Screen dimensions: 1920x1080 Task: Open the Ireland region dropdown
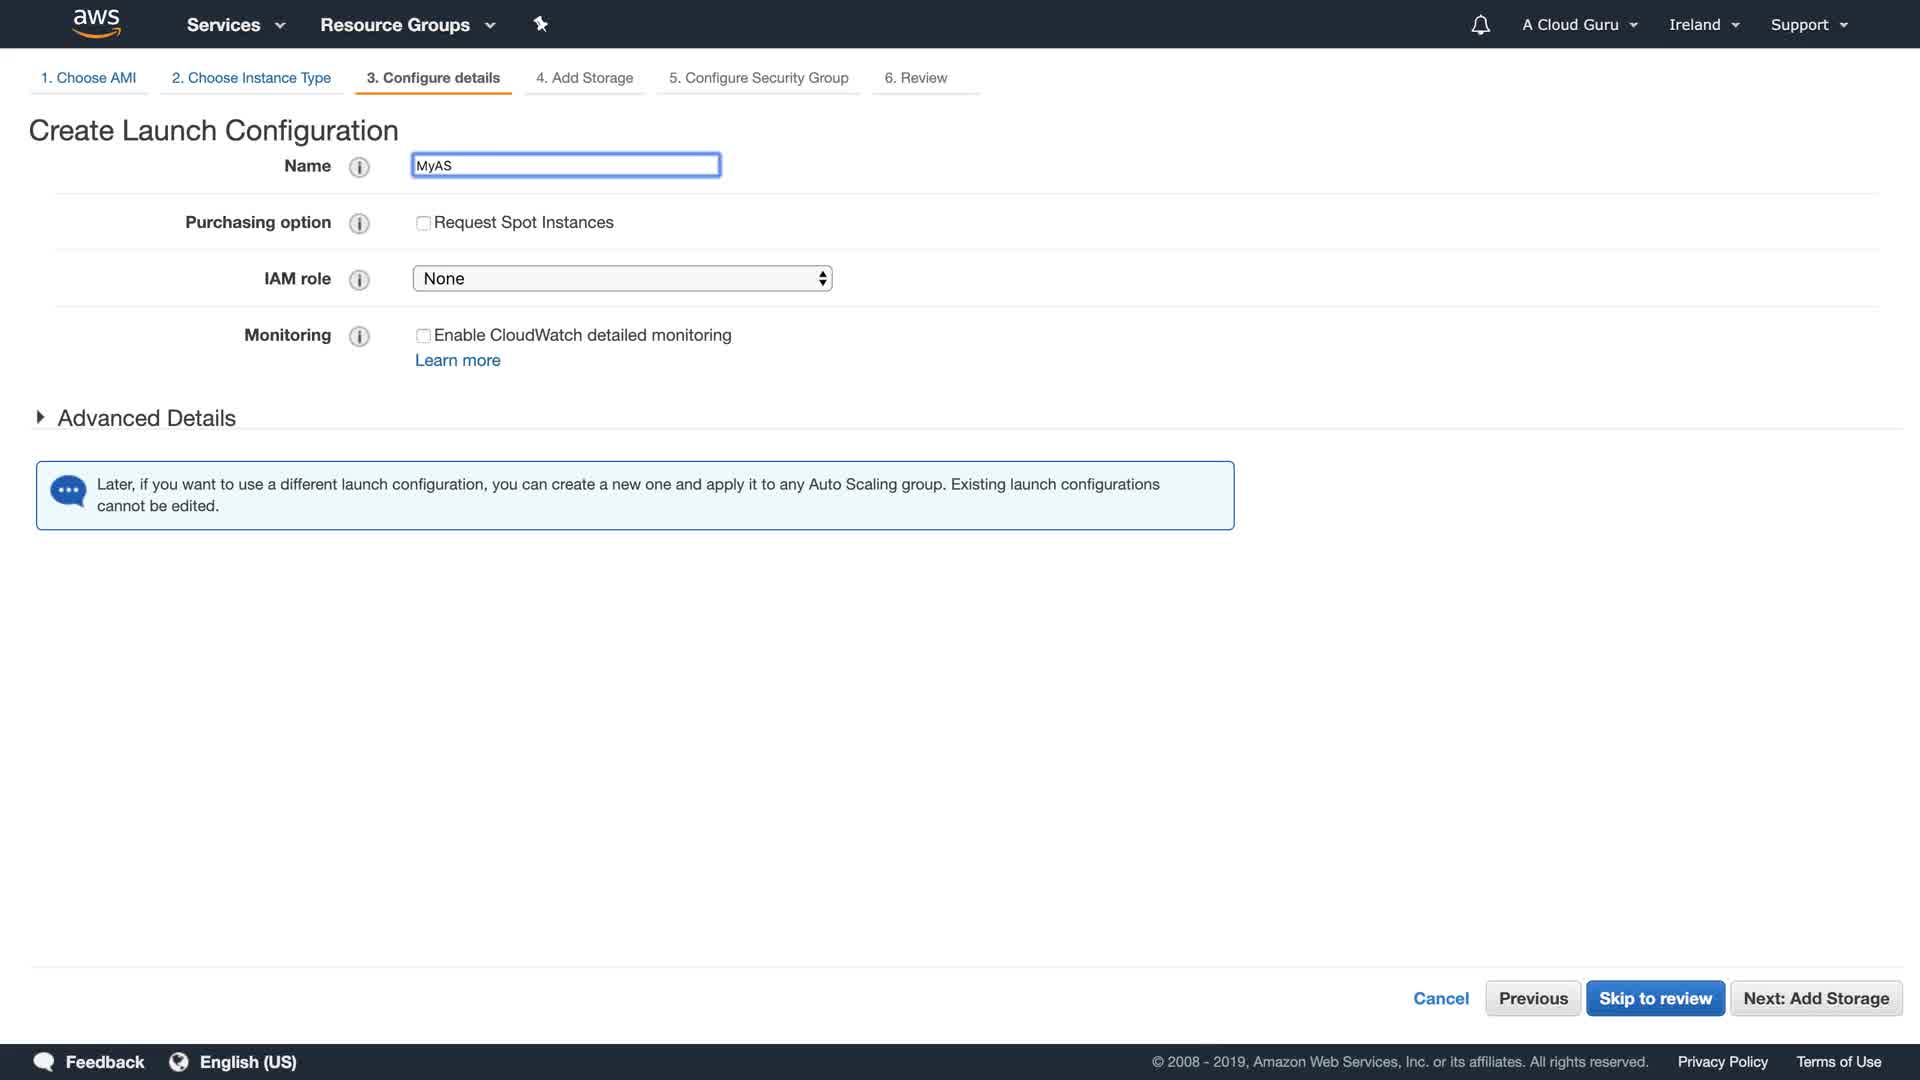[x=1704, y=25]
